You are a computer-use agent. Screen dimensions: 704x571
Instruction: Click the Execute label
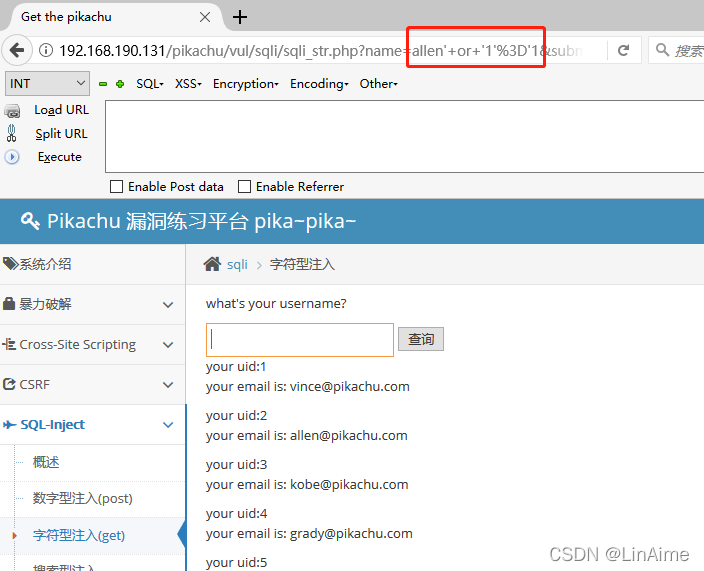60,157
